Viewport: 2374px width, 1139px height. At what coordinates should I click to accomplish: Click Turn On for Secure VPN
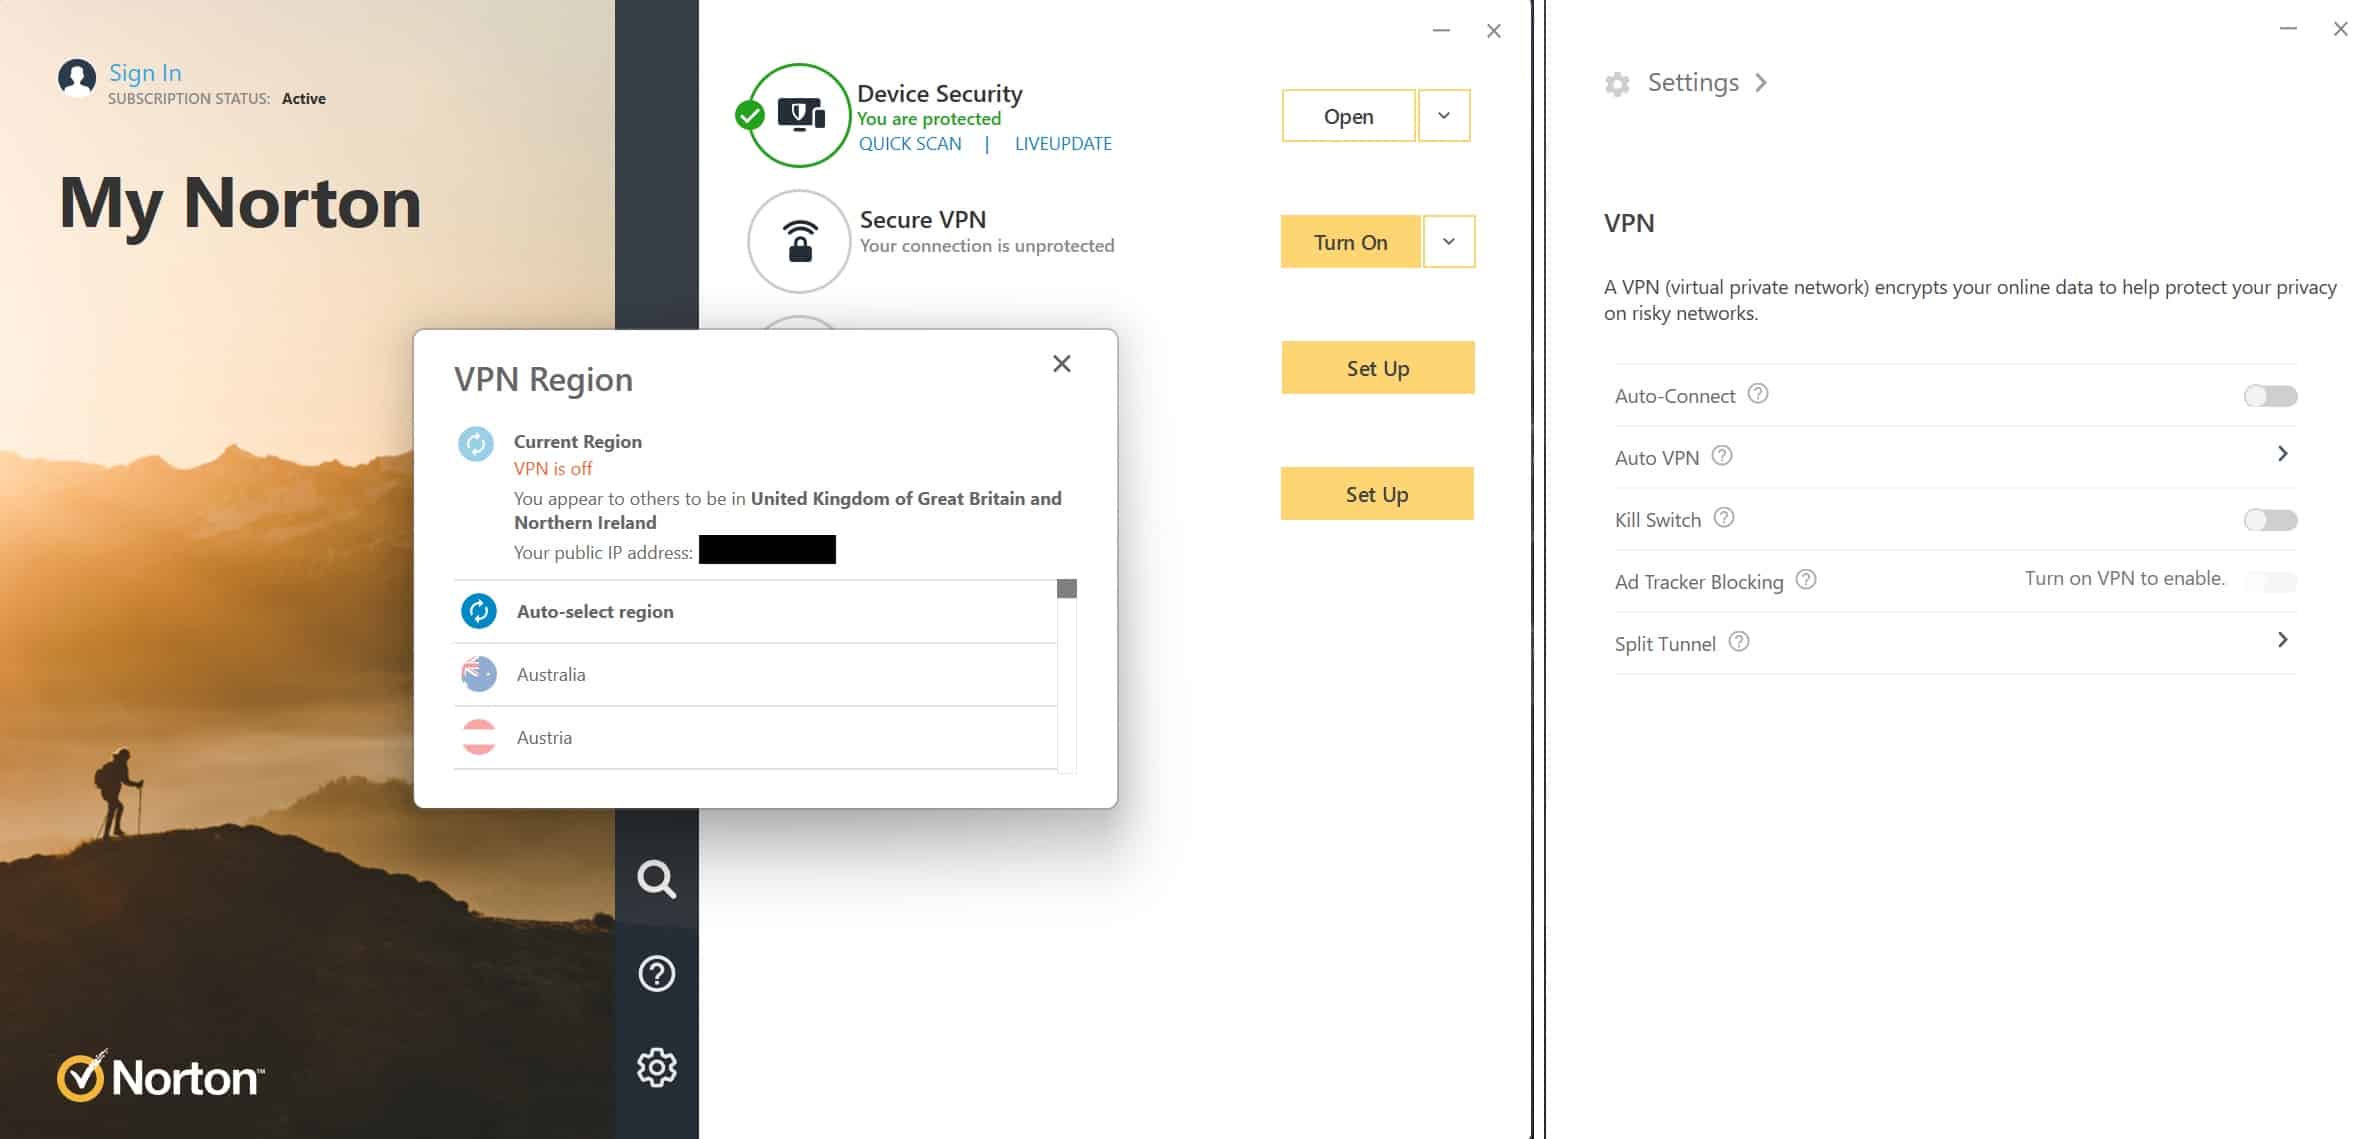pyautogui.click(x=1350, y=242)
